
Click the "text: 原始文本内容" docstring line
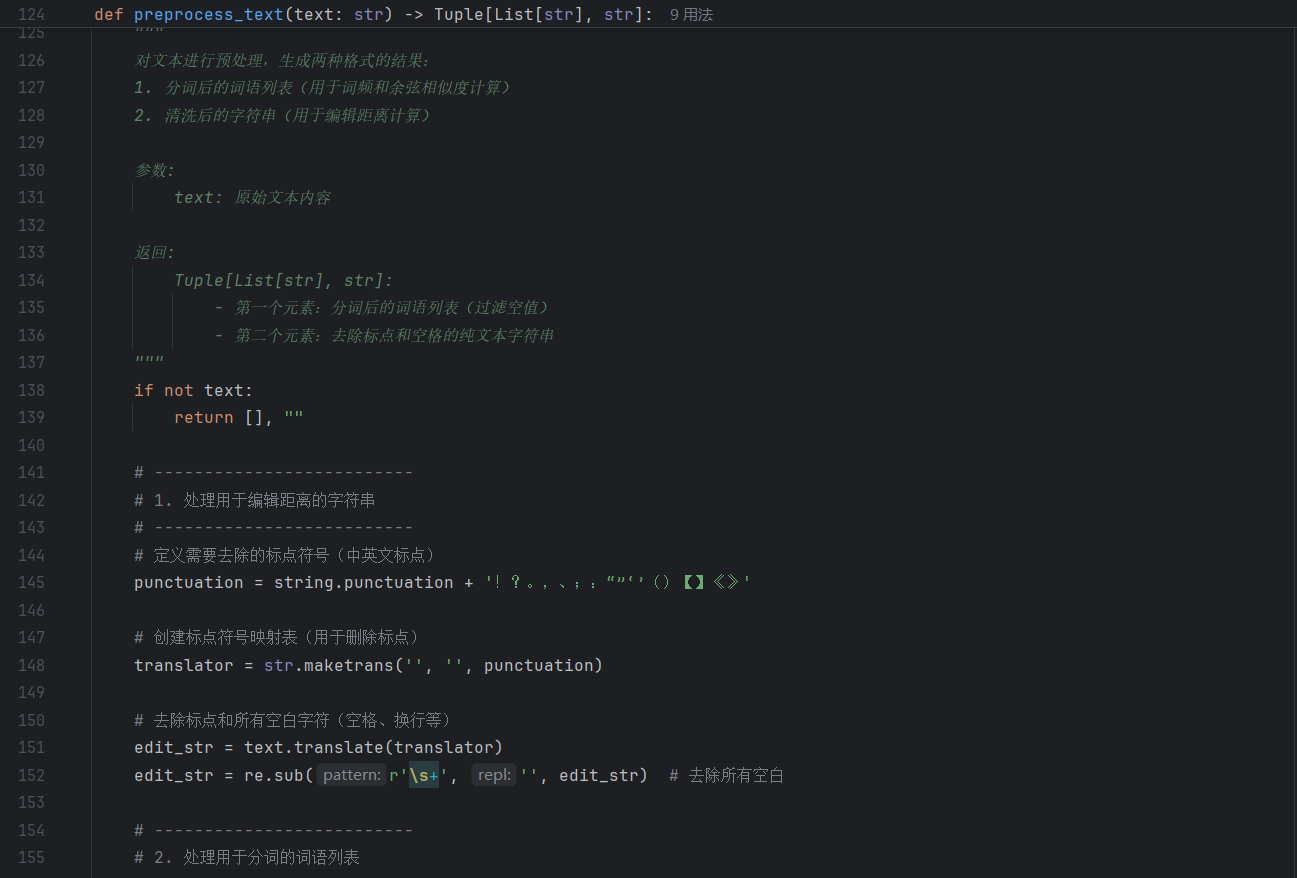pyautogui.click(x=252, y=197)
